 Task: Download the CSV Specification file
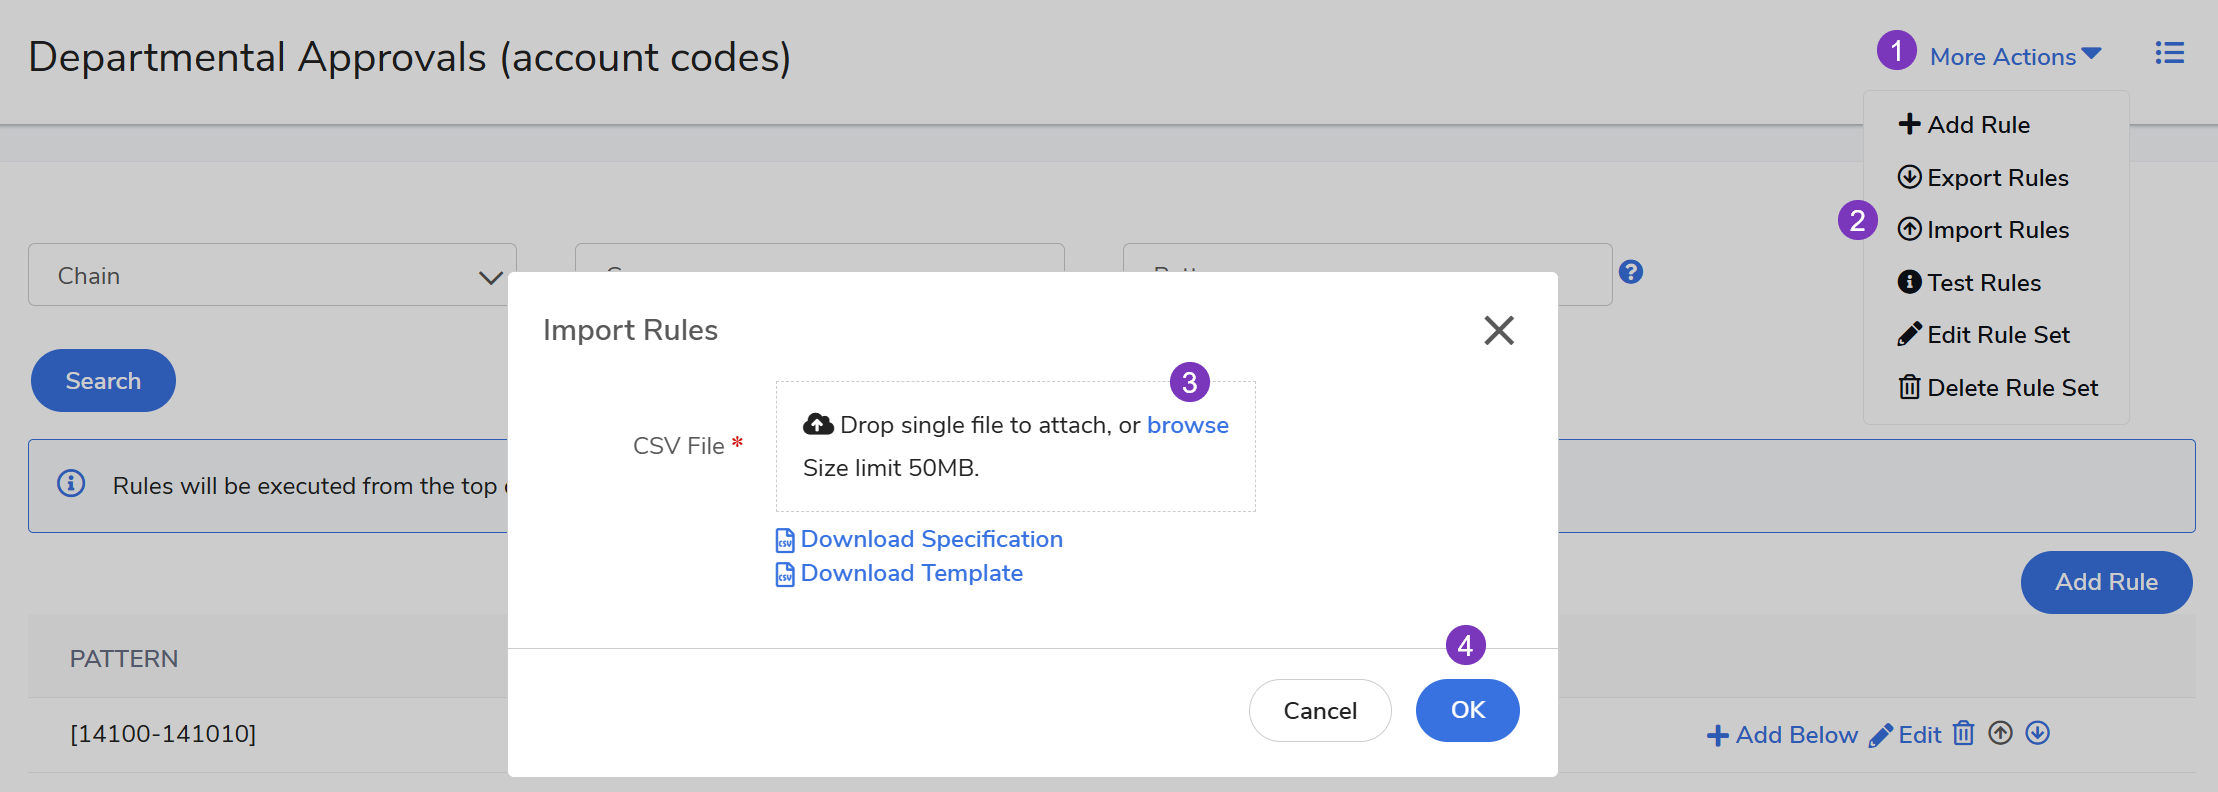(x=930, y=539)
